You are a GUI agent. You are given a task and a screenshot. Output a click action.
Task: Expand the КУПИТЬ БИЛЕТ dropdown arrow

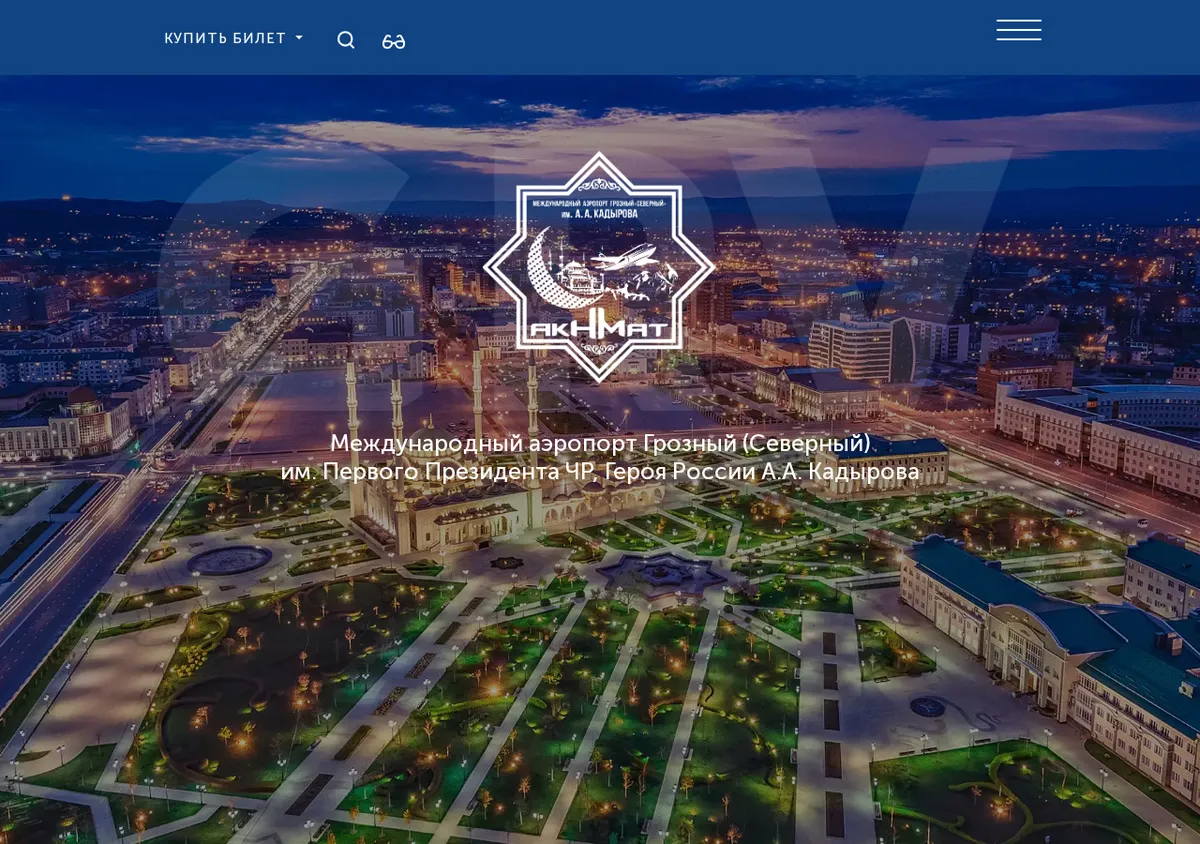coord(299,39)
